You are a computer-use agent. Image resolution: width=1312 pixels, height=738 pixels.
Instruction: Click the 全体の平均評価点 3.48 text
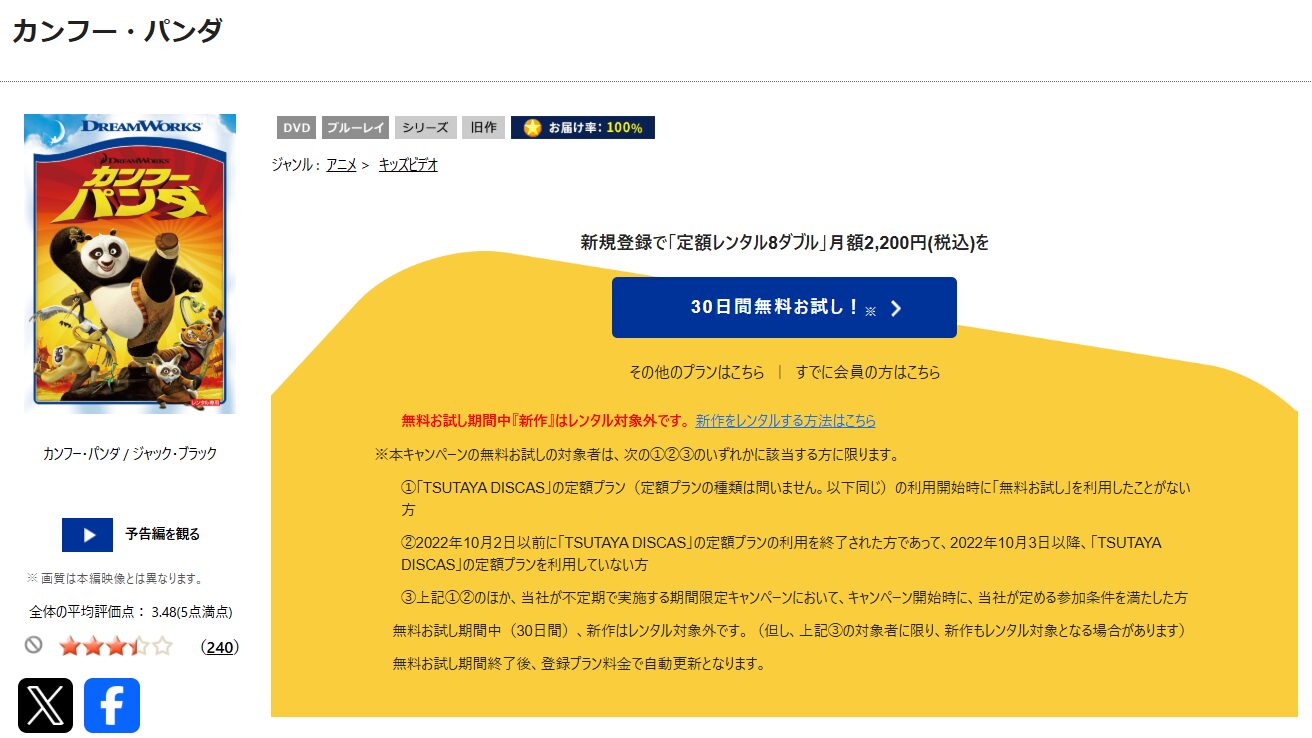click(131, 611)
